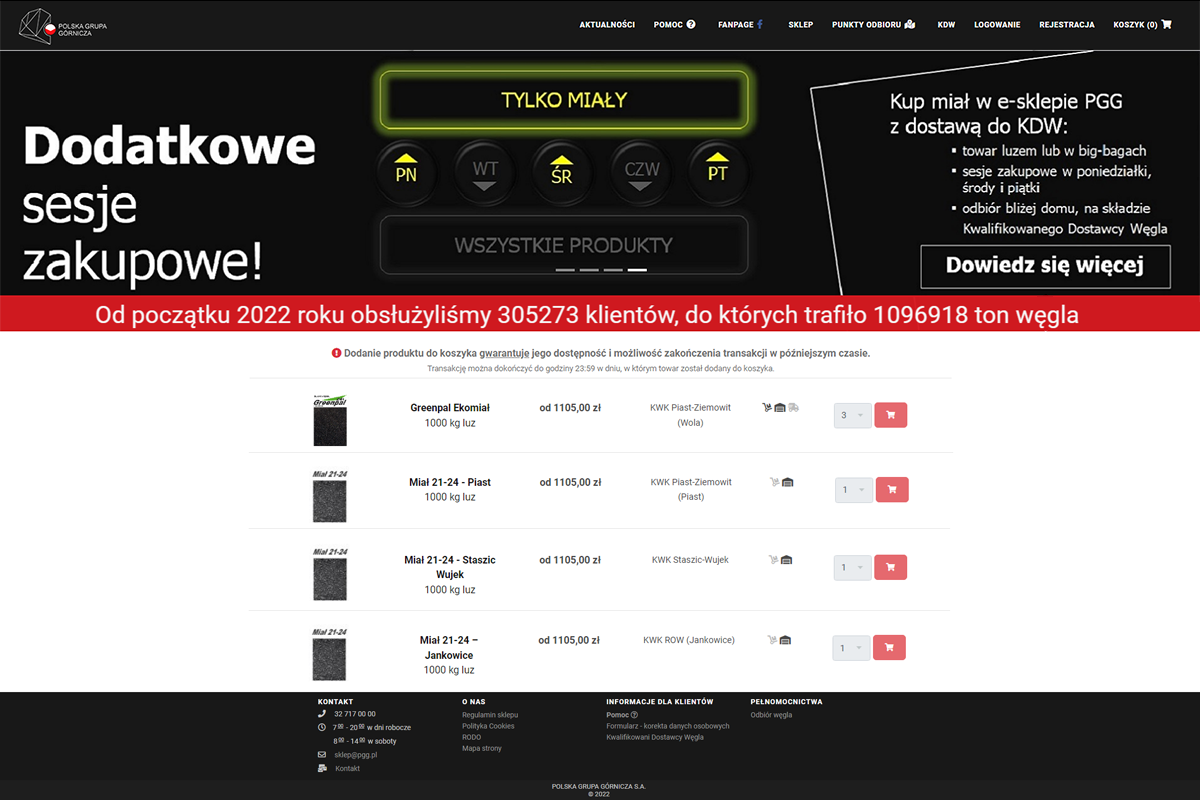The height and width of the screenshot is (800, 1200).
Task: Expand quantity dropdown for Staszic Wujek
Action: (853, 567)
